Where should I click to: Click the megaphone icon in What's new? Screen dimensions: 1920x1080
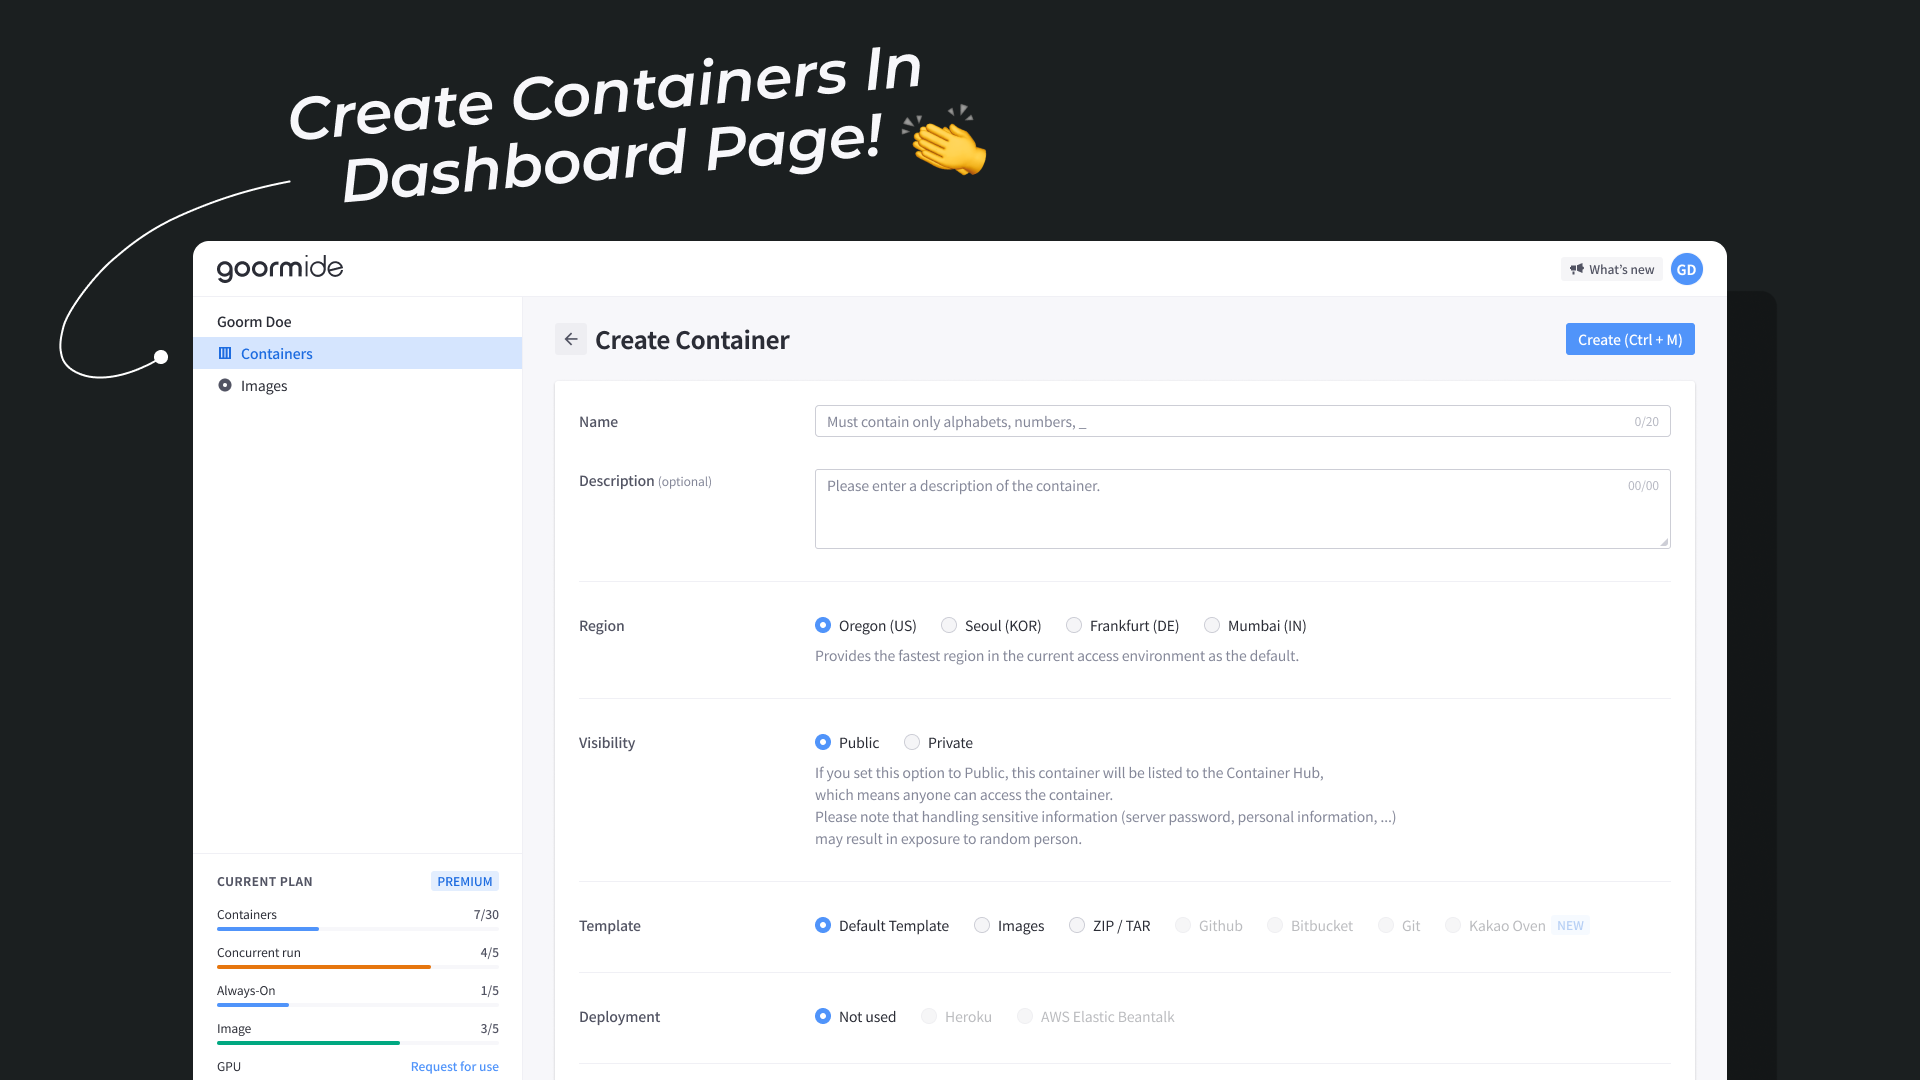pos(1577,269)
